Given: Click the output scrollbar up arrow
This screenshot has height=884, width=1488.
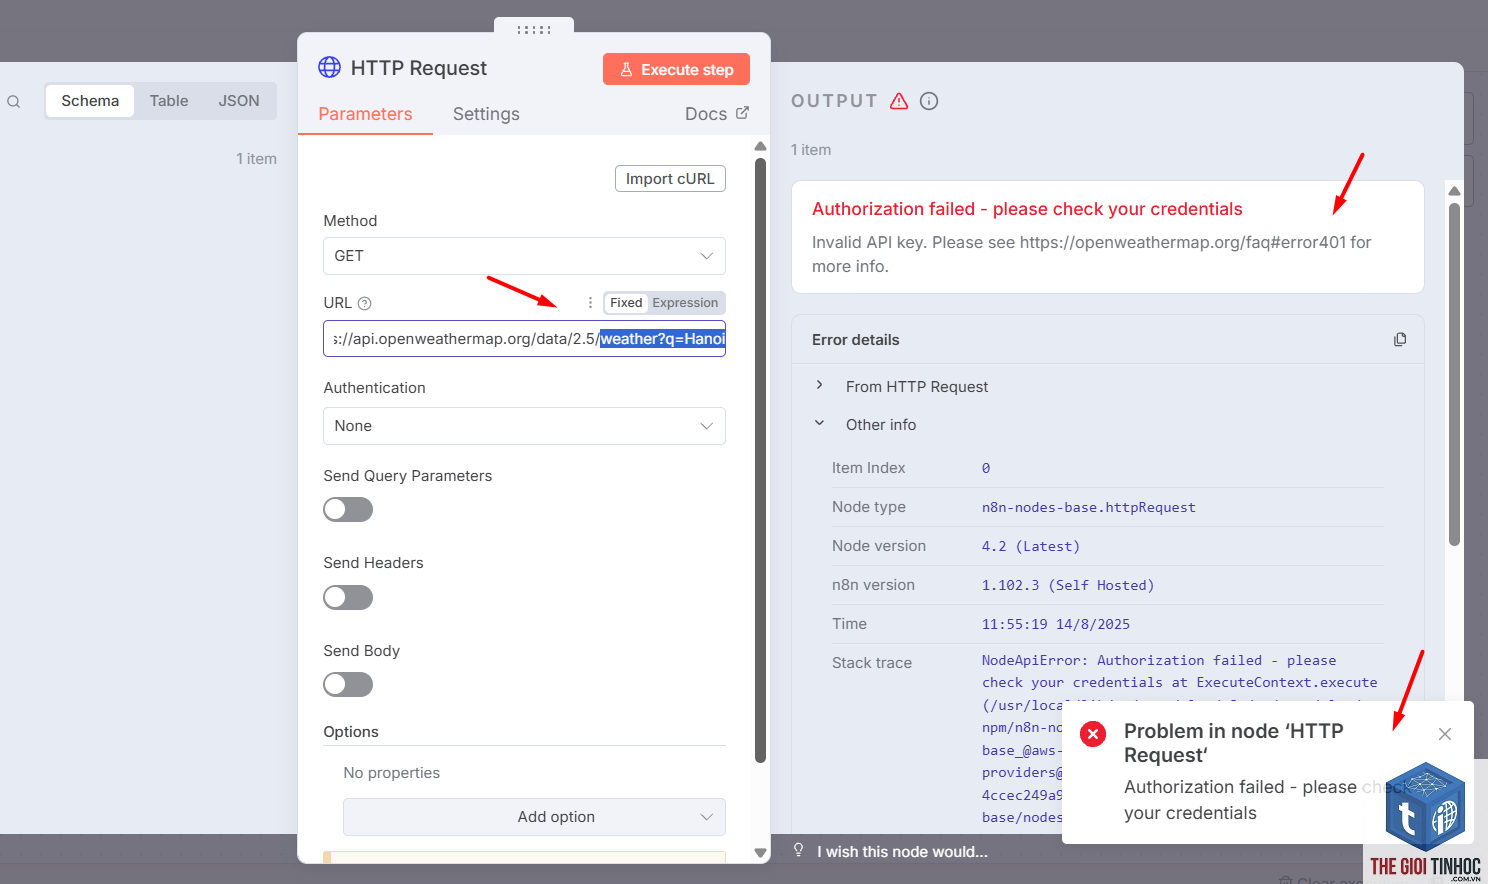Looking at the screenshot, I should tap(1454, 190).
